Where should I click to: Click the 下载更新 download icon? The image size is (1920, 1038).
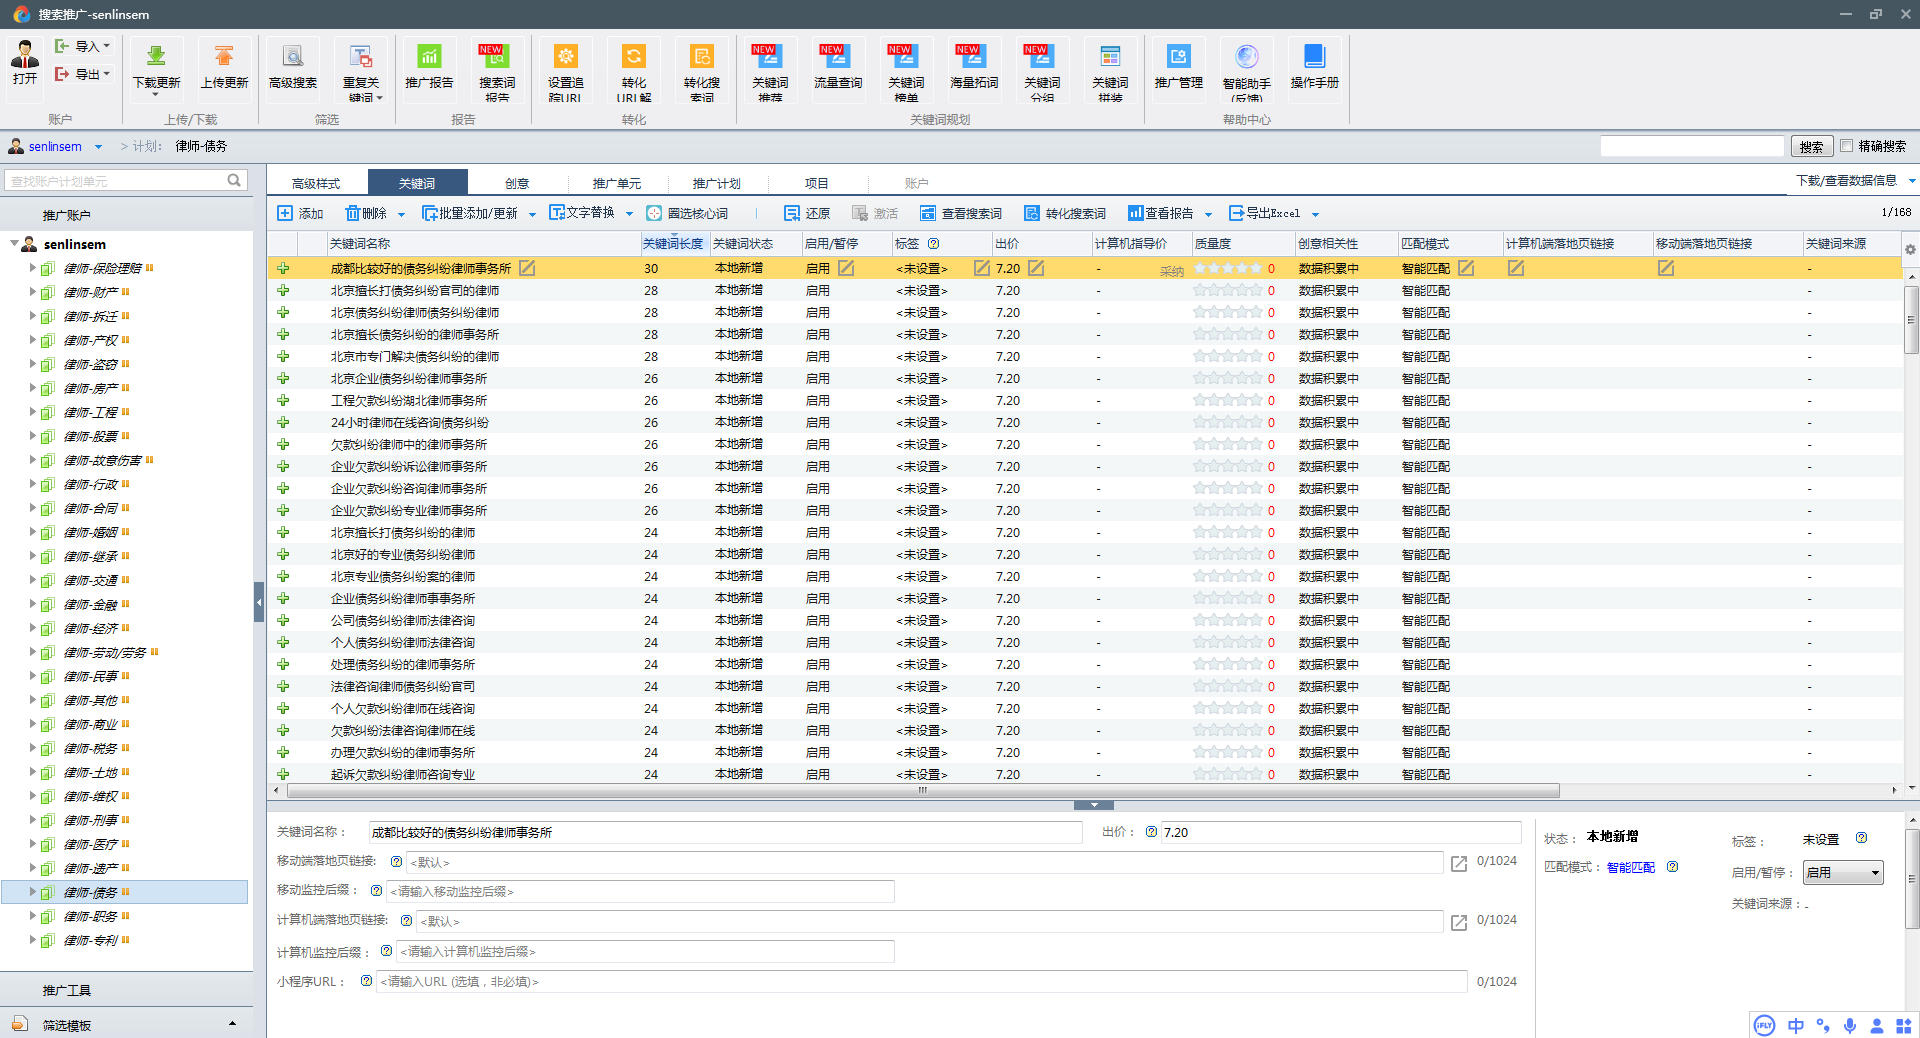point(156,57)
